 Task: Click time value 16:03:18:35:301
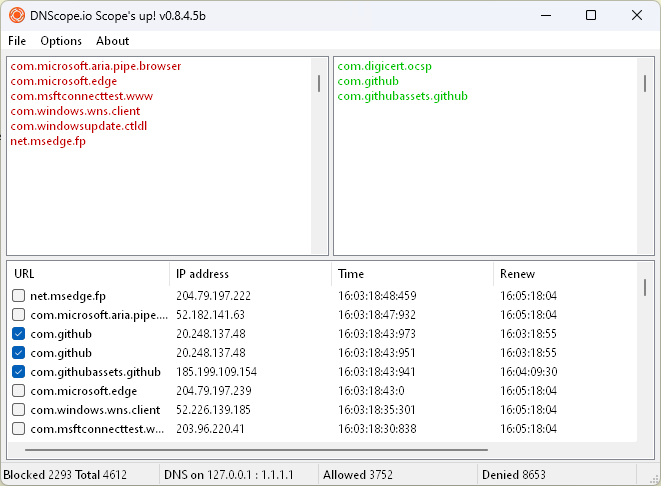(376, 409)
